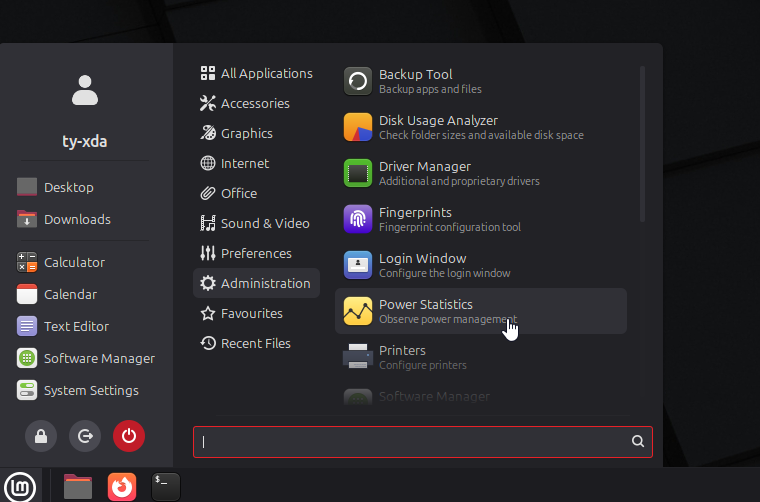Open the Backup Tool icon
The height and width of the screenshot is (502, 760).
(x=358, y=81)
